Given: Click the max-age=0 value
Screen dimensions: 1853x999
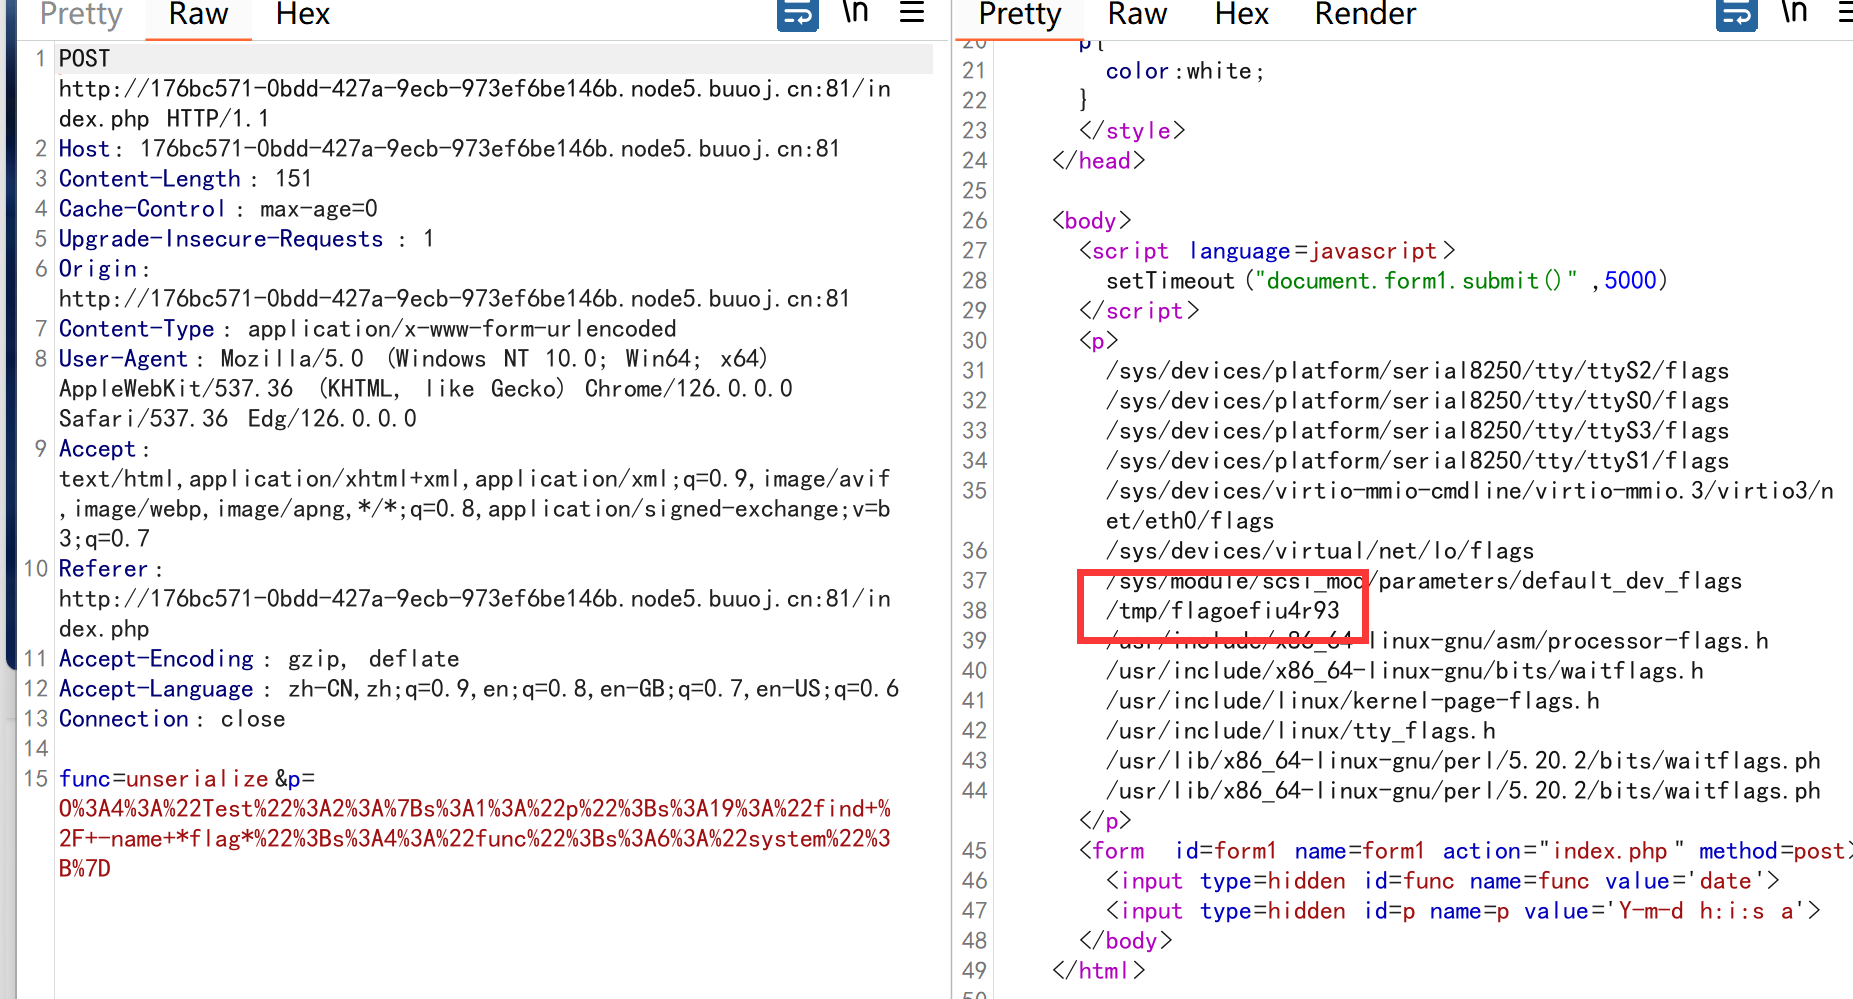Looking at the screenshot, I should (319, 209).
